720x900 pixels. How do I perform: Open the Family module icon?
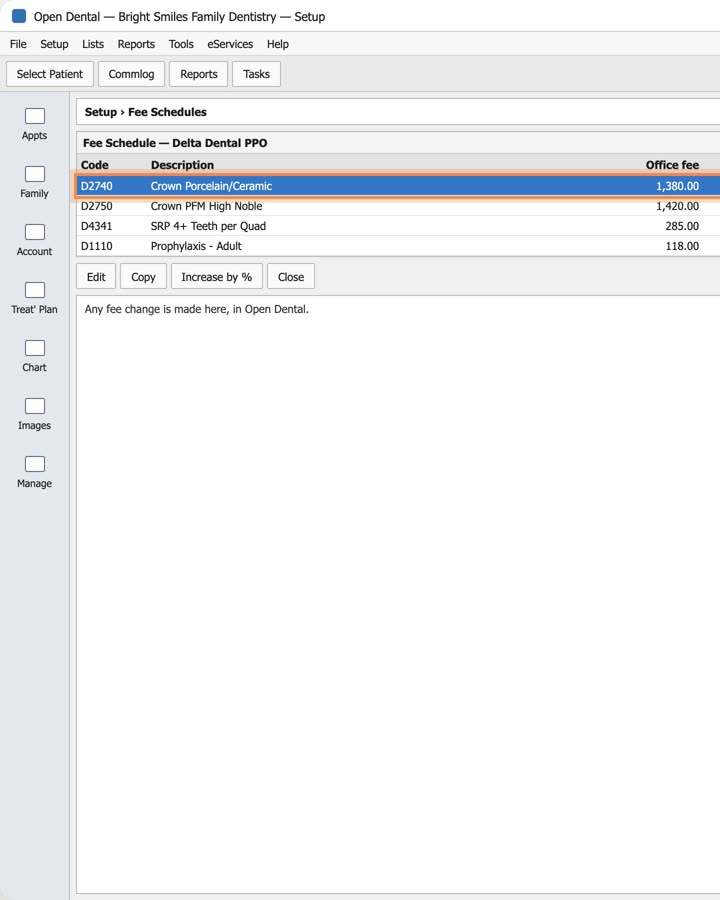click(x=34, y=174)
